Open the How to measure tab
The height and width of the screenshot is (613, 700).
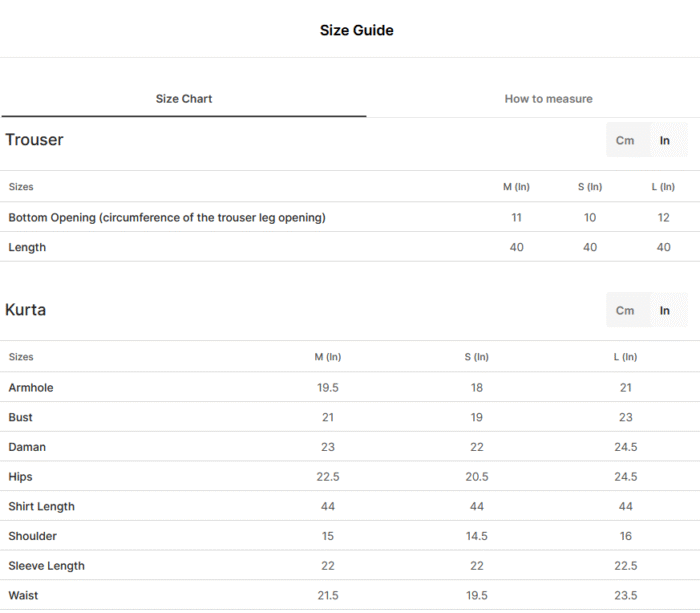[548, 99]
